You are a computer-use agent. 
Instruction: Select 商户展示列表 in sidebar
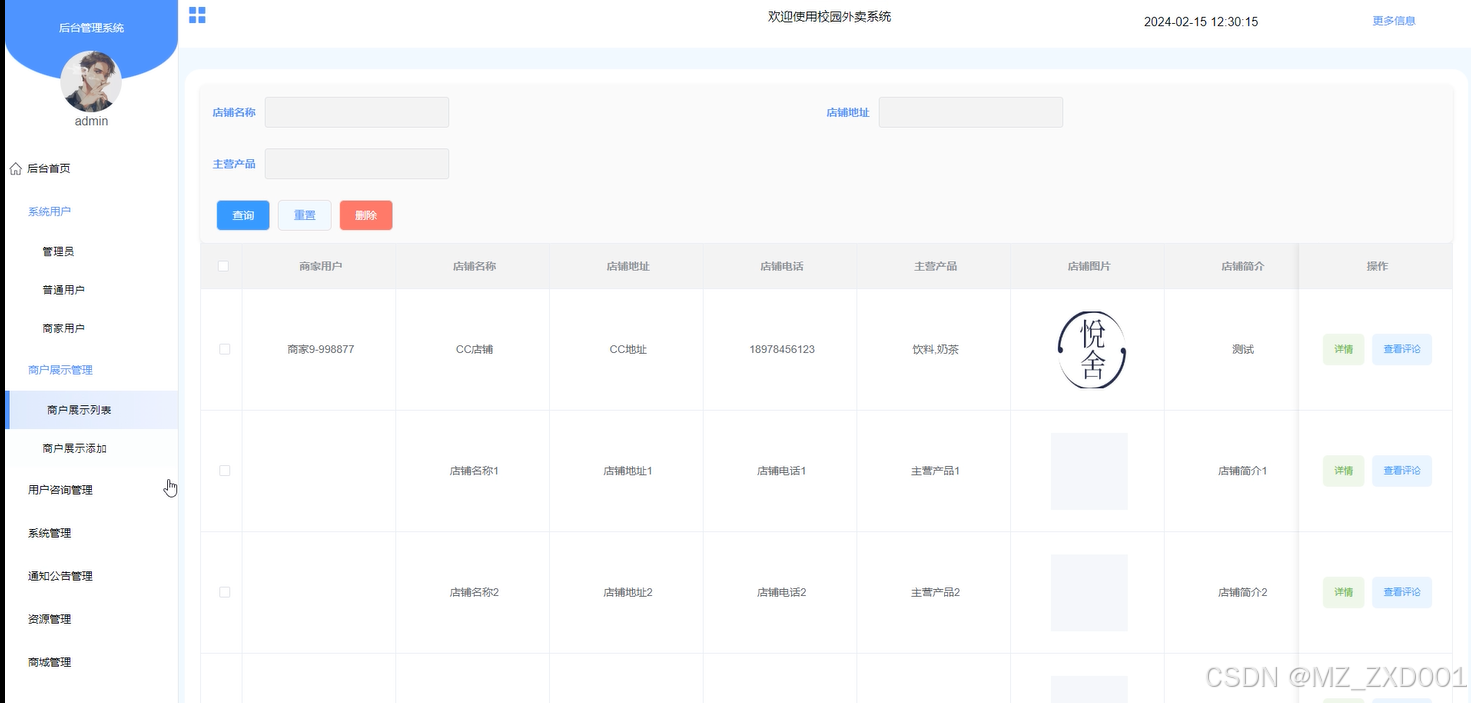(x=90, y=410)
